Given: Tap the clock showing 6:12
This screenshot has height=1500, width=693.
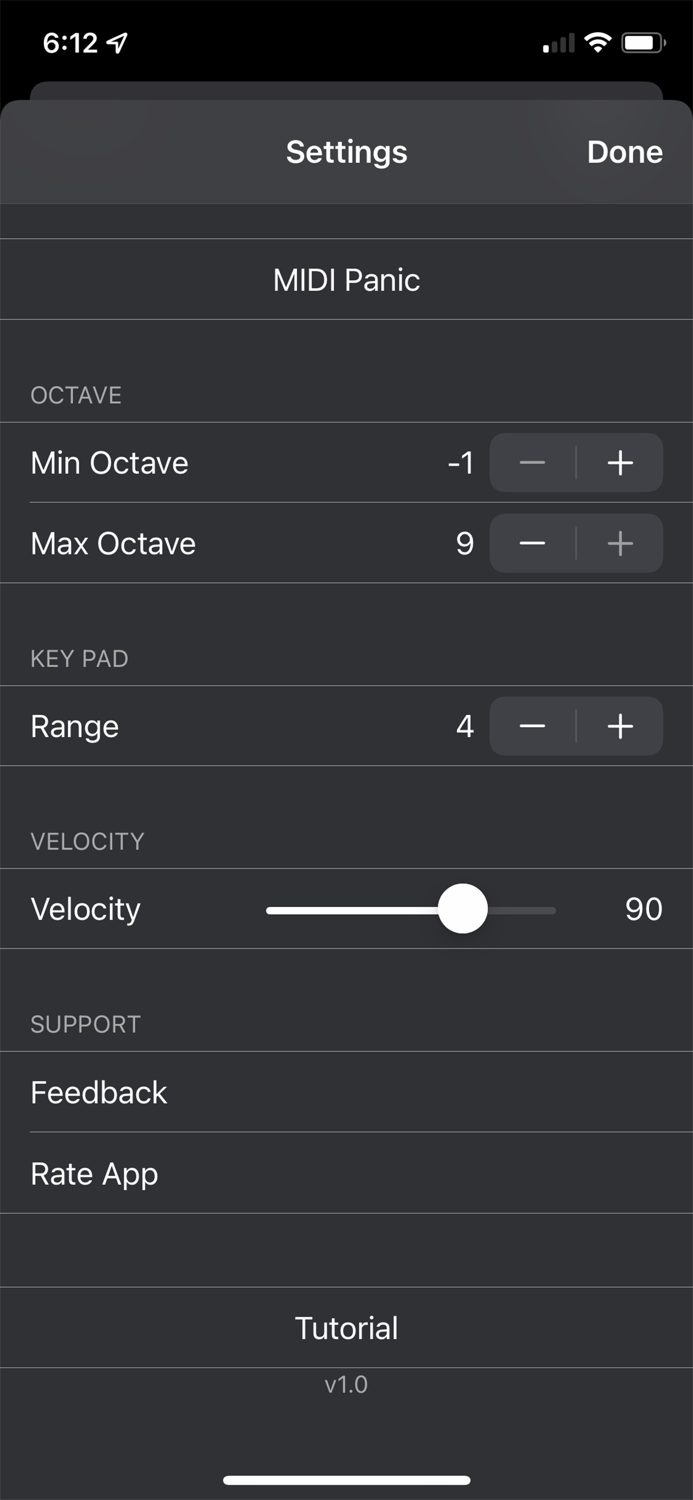Looking at the screenshot, I should coord(70,42).
